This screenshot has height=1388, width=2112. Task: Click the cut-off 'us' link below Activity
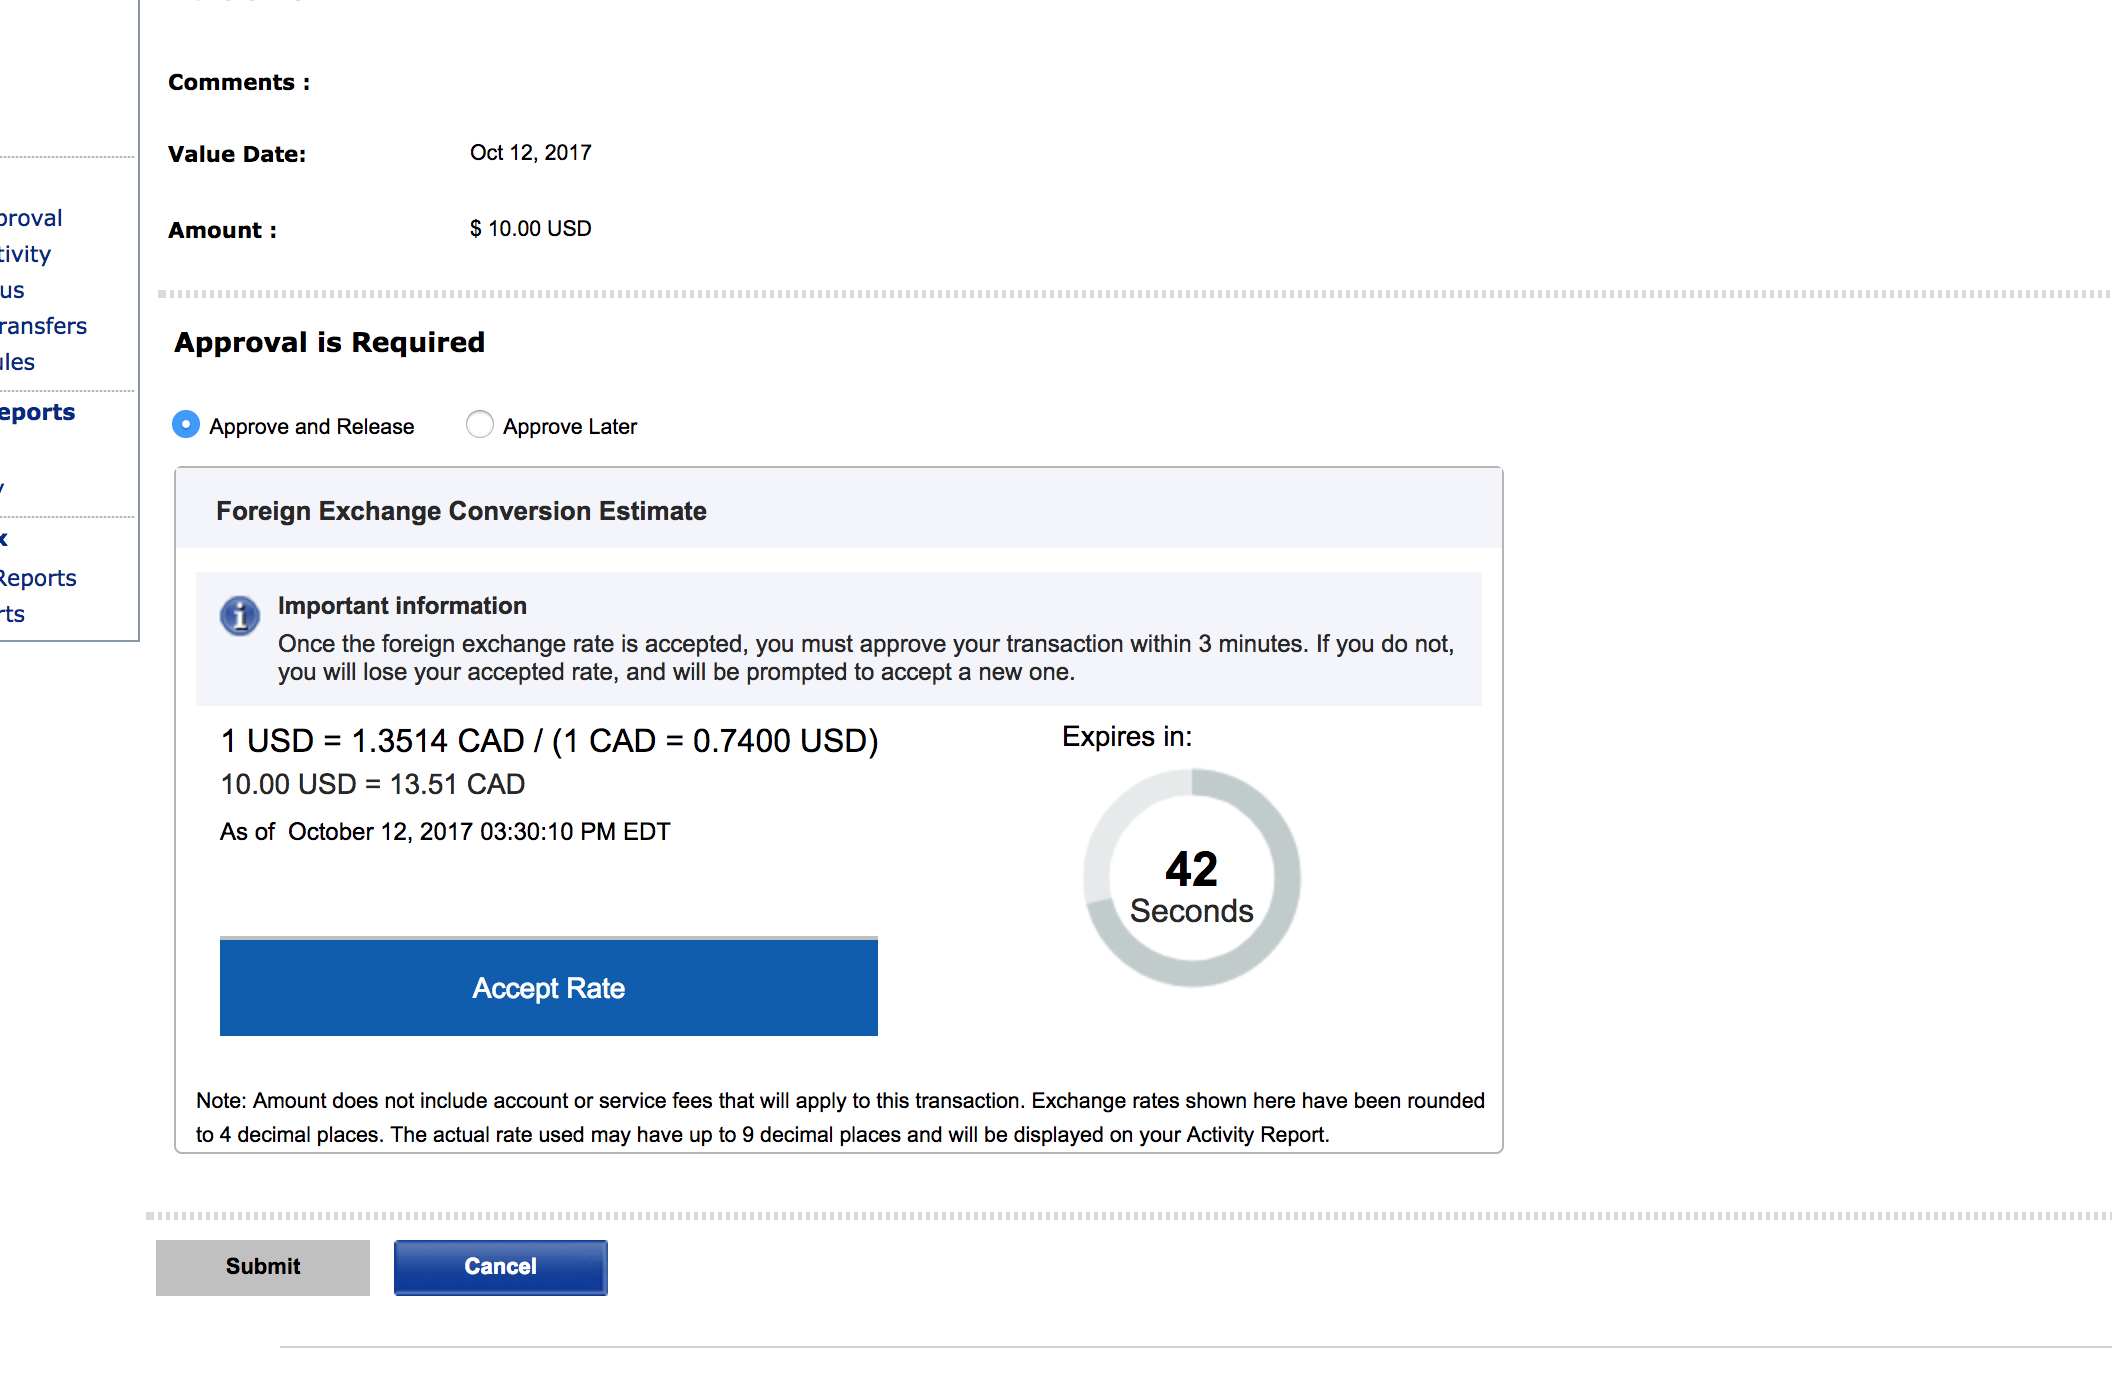click(x=12, y=290)
